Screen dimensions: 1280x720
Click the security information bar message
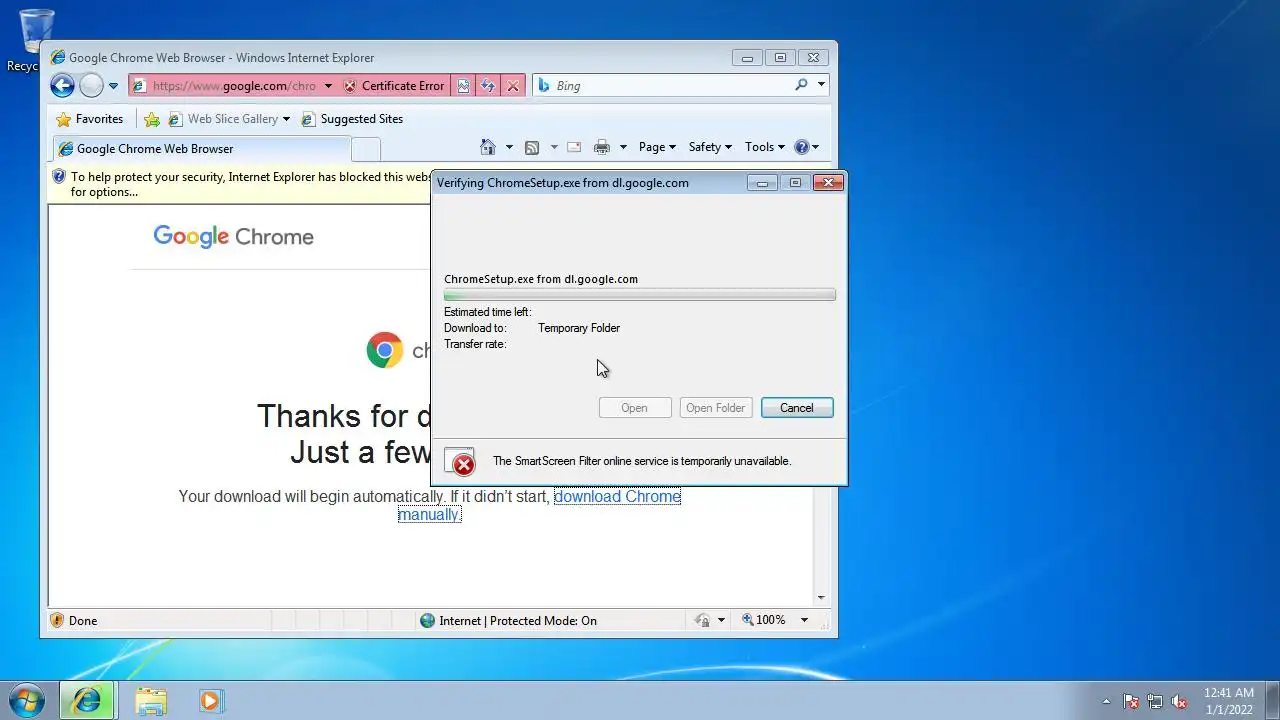(x=240, y=184)
